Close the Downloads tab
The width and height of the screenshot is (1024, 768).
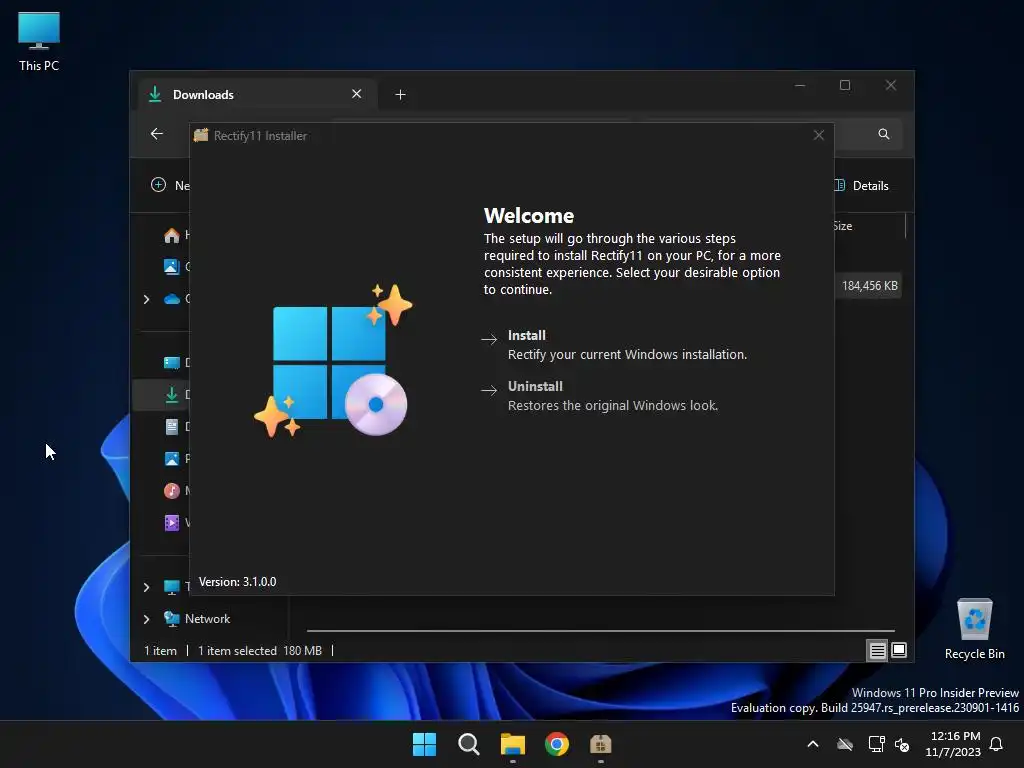click(x=357, y=94)
